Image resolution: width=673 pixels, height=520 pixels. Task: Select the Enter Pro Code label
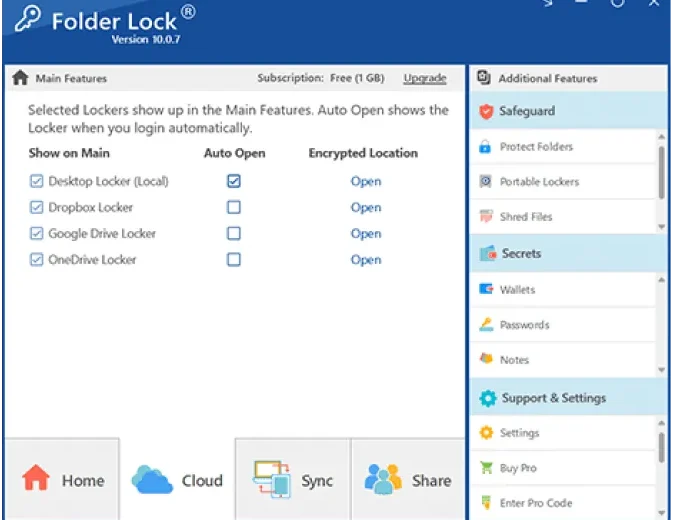point(536,503)
